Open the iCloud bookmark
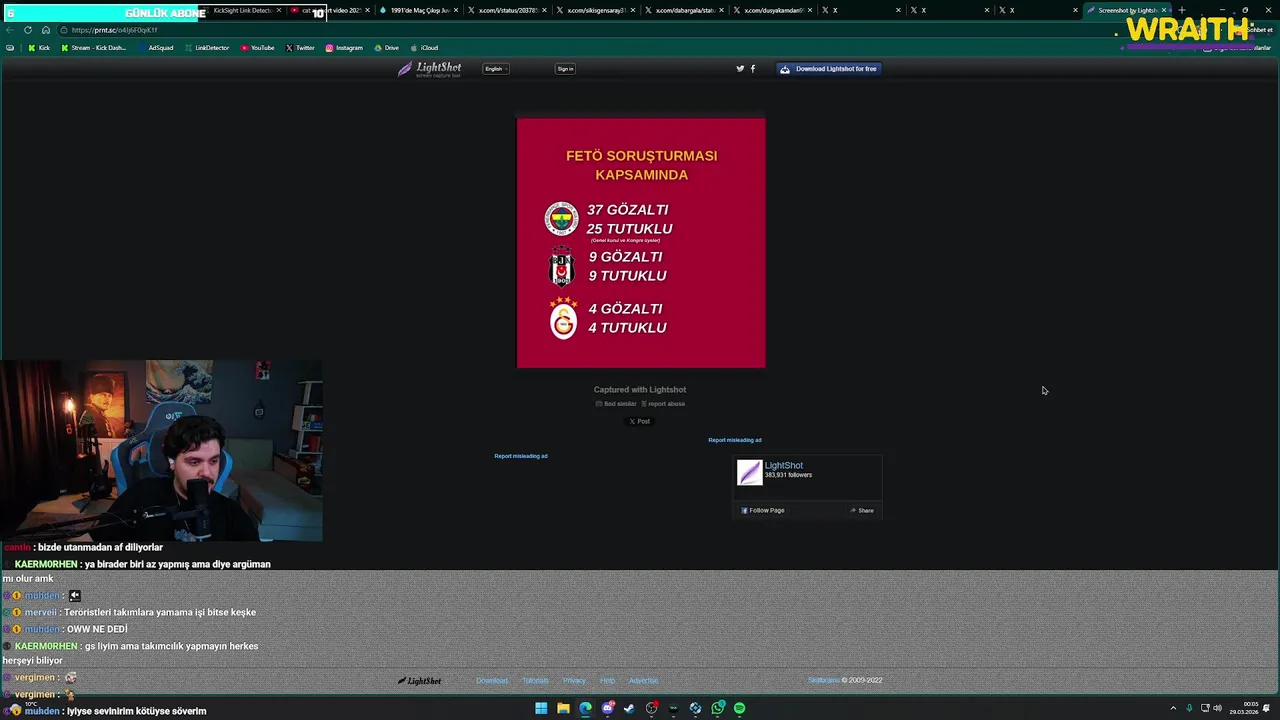This screenshot has width=1280, height=720. pos(424,48)
